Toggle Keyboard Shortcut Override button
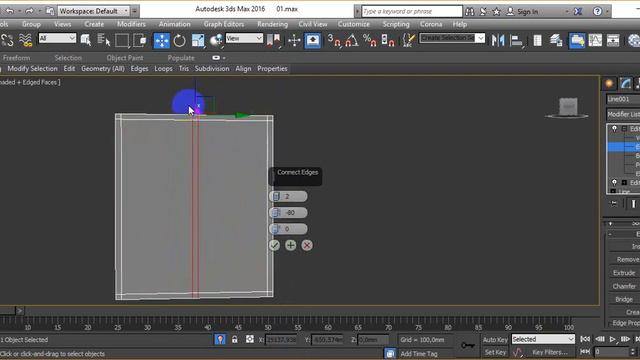The width and height of the screenshot is (640, 360). pyautogui.click(x=313, y=40)
